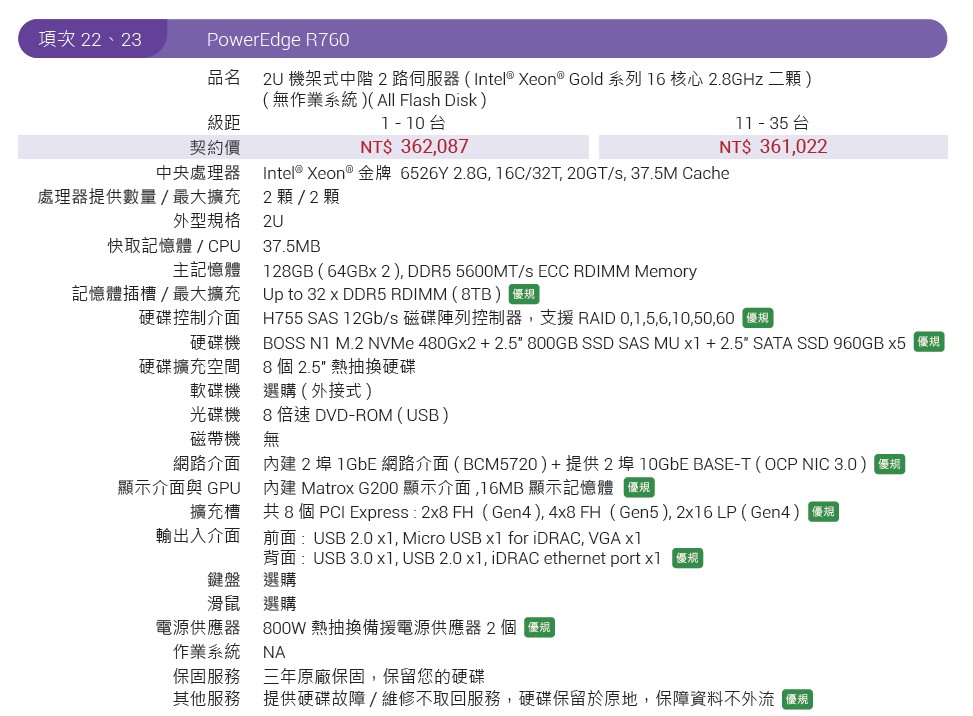
Task: Click the 作業系統 label
Action: pyautogui.click(x=207, y=651)
